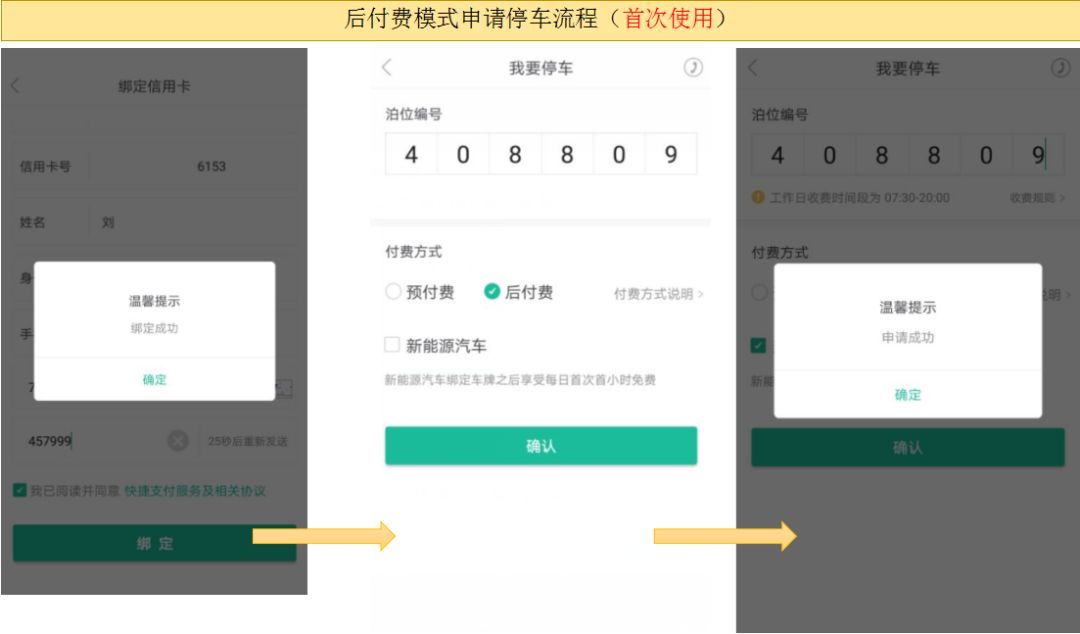Select the 预付费 payment radio button
Image resolution: width=1080 pixels, height=634 pixels.
click(x=392, y=292)
